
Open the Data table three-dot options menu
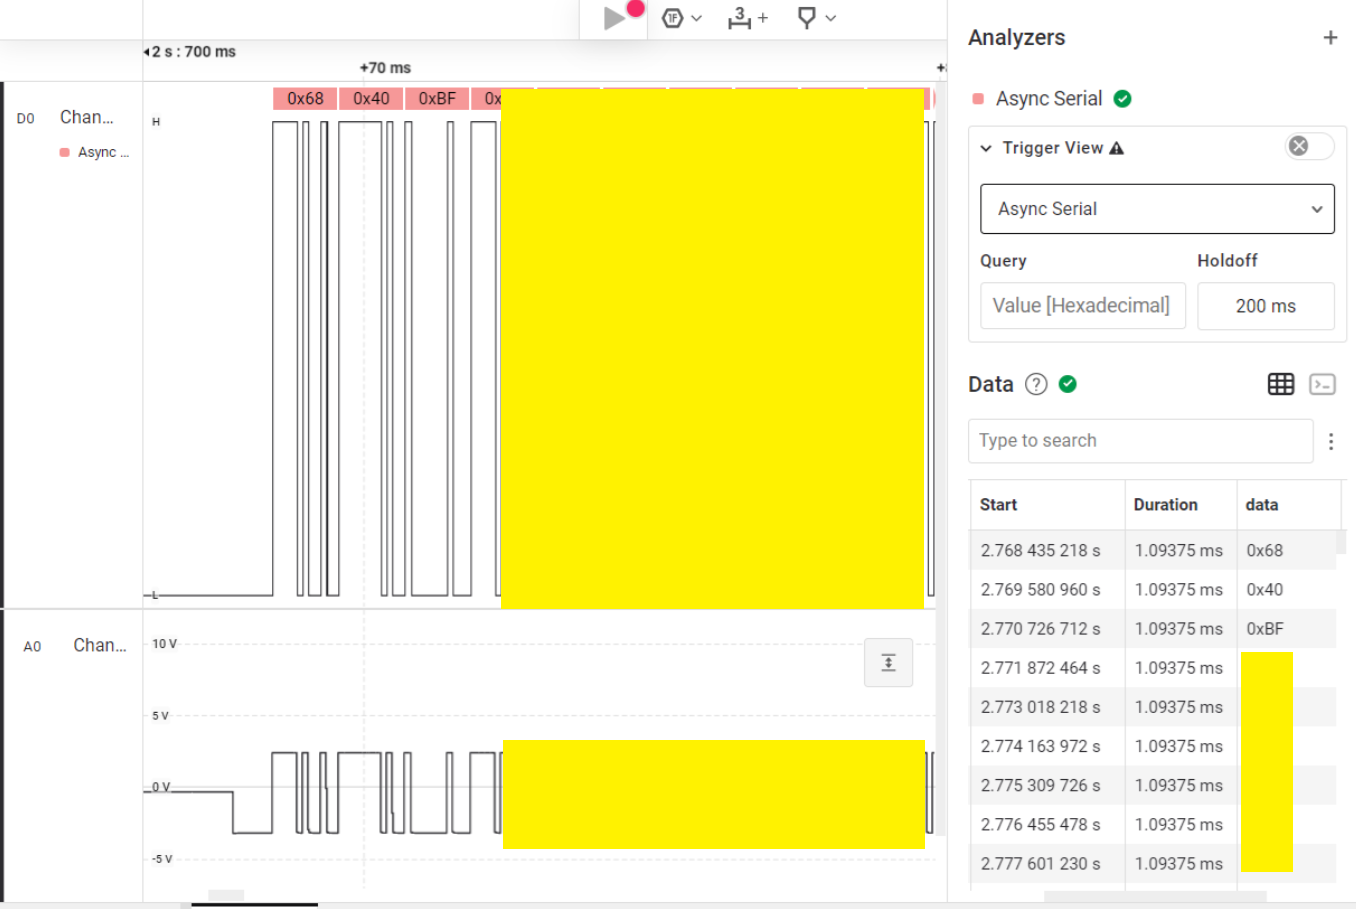(1330, 442)
